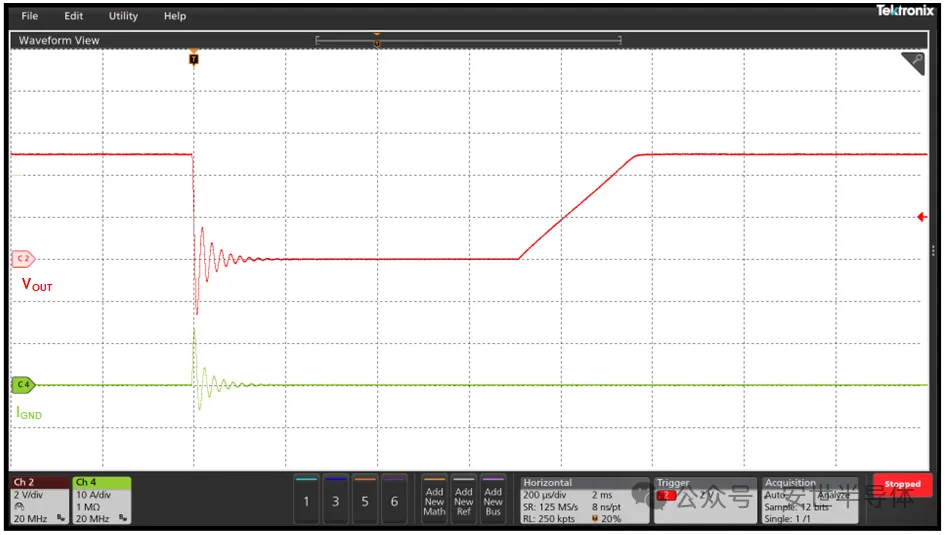Click the Ch 2 bandwidth limit icon
Image resolution: width=945 pixels, height=535 pixels.
coord(61,518)
